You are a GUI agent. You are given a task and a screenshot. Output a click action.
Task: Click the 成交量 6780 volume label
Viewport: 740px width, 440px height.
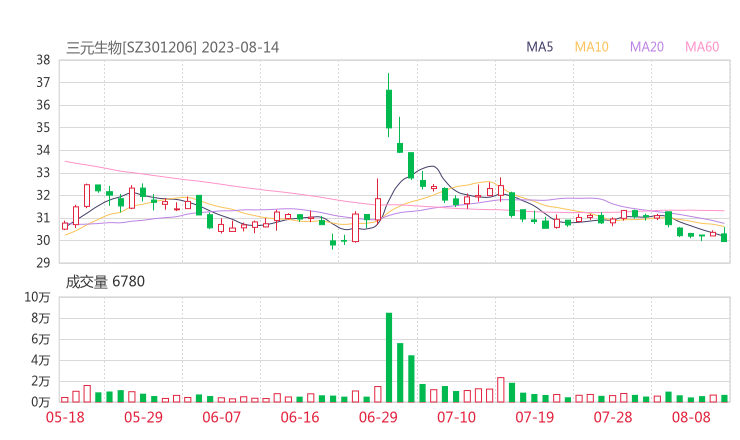coord(105,282)
